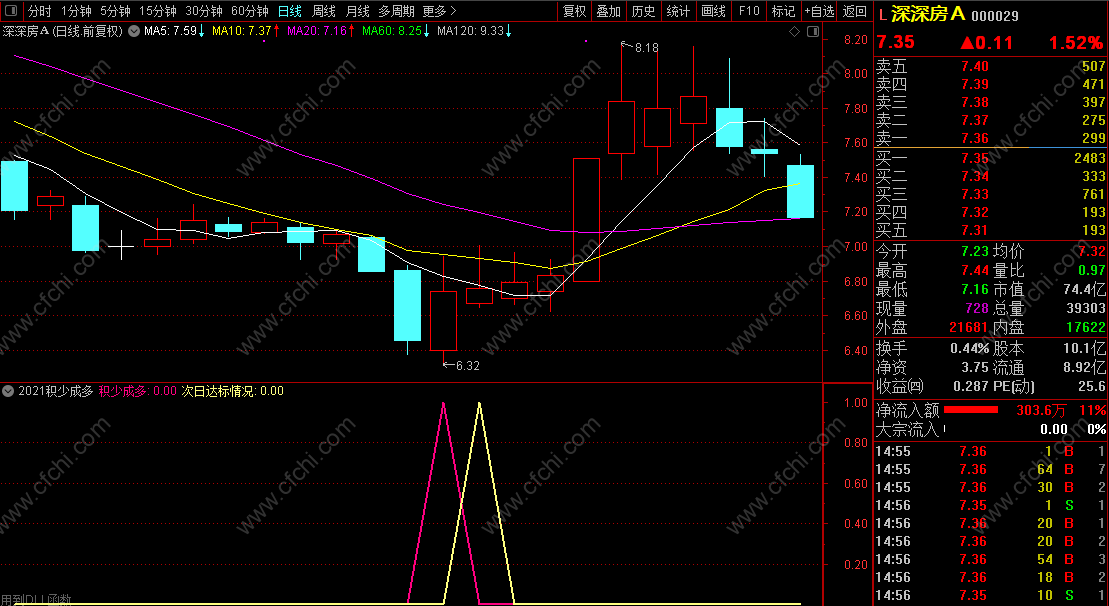
Task: Click the L marker beside stock name
Action: (x=881, y=16)
